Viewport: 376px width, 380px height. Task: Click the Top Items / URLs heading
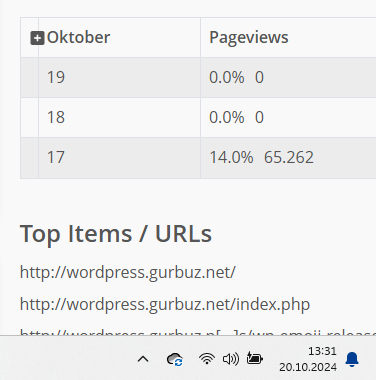(116, 234)
